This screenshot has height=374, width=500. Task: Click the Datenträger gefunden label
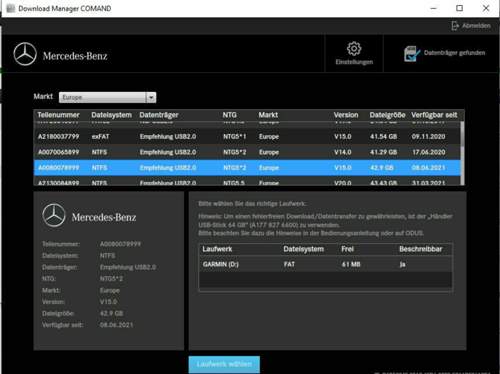[454, 53]
